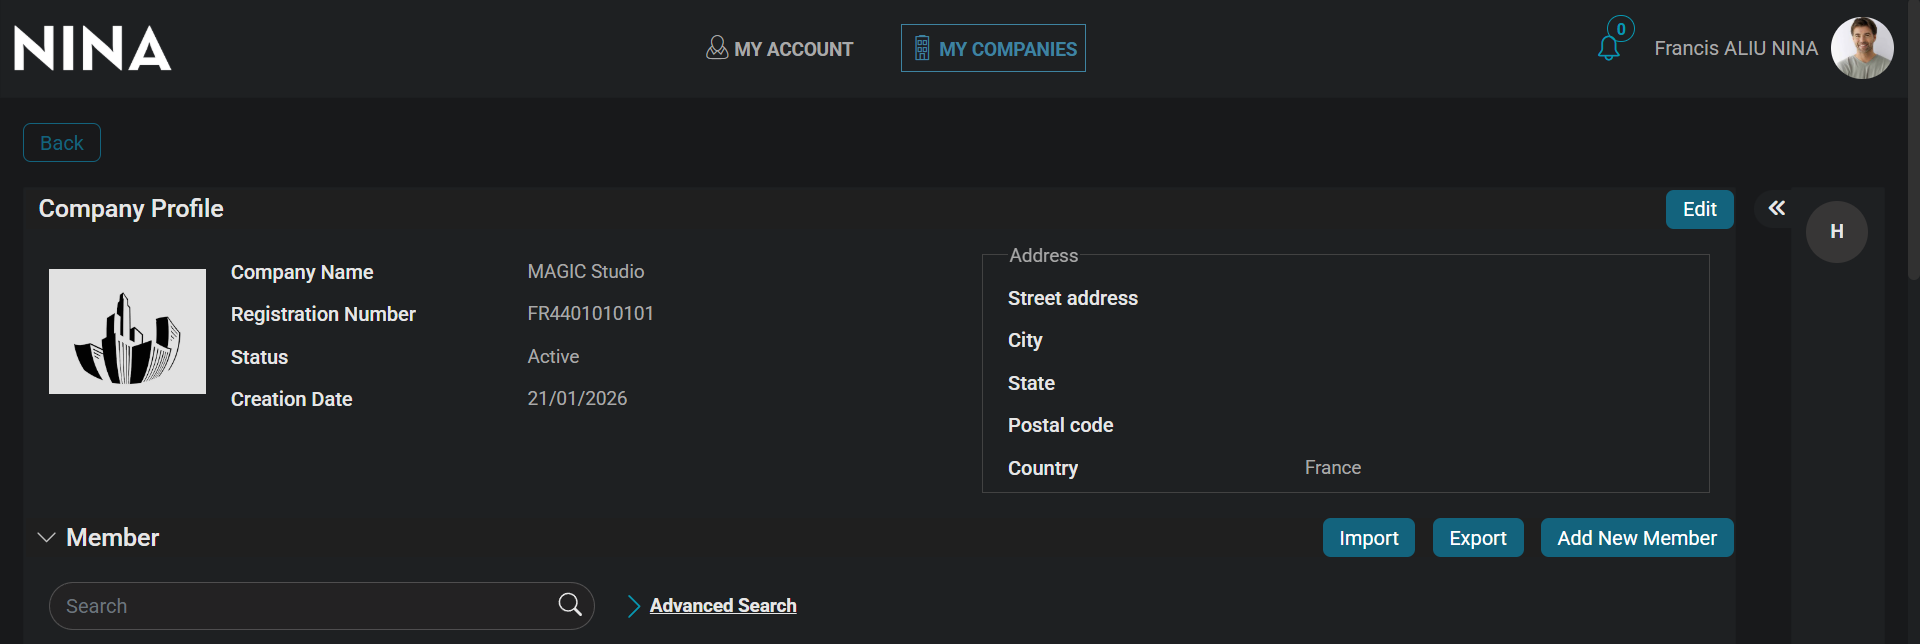
Task: Click the NINA logo
Action: [x=92, y=48]
